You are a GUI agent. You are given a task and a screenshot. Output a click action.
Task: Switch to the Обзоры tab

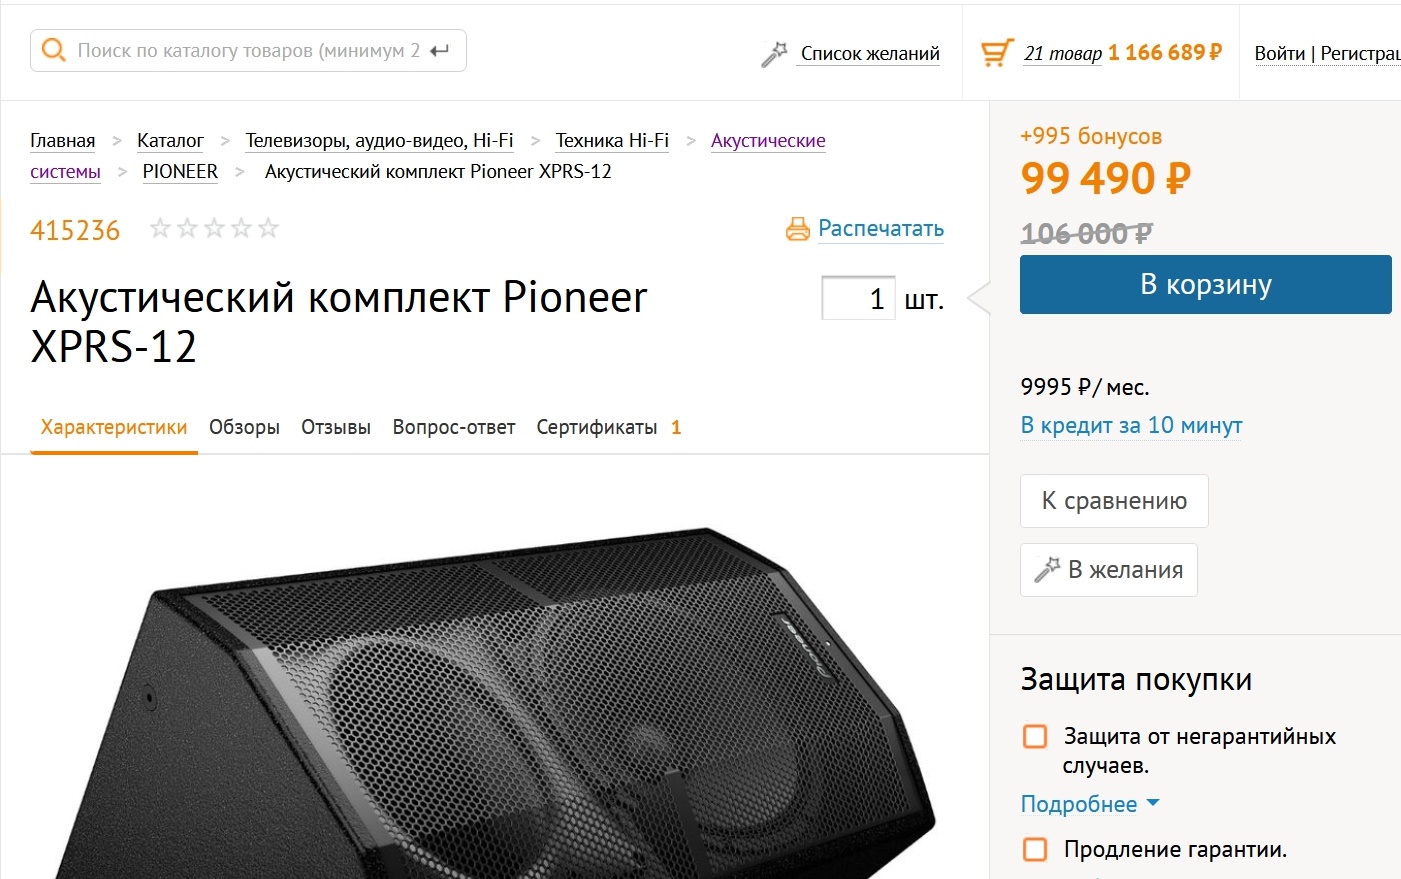(244, 427)
